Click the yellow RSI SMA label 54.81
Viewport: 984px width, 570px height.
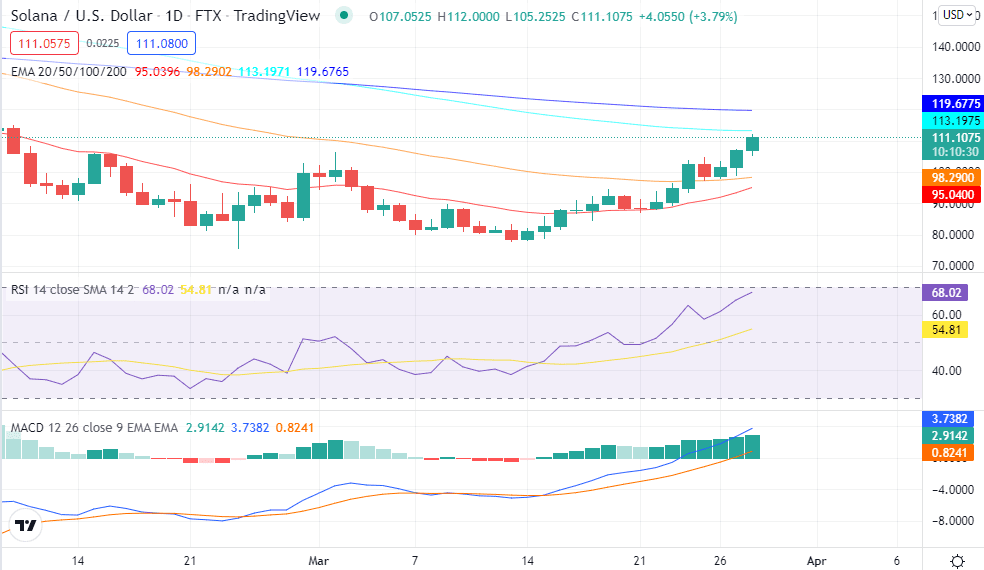pos(946,330)
